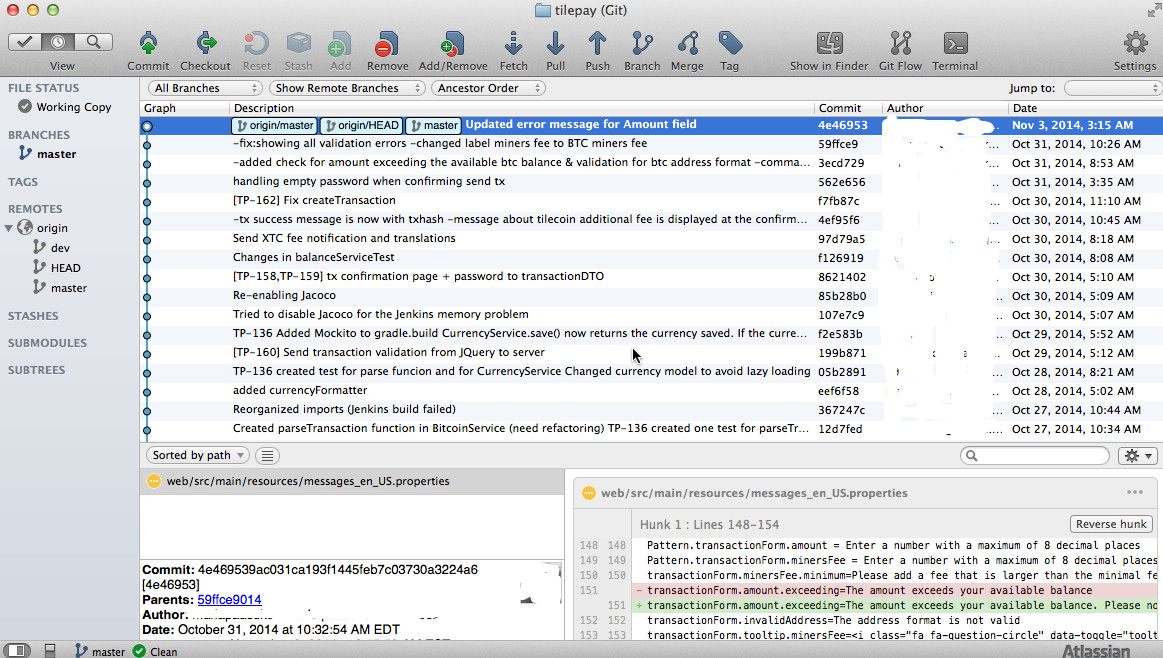The width and height of the screenshot is (1163, 658).
Task: Select the master branch under BRANCHES
Action: 56,154
